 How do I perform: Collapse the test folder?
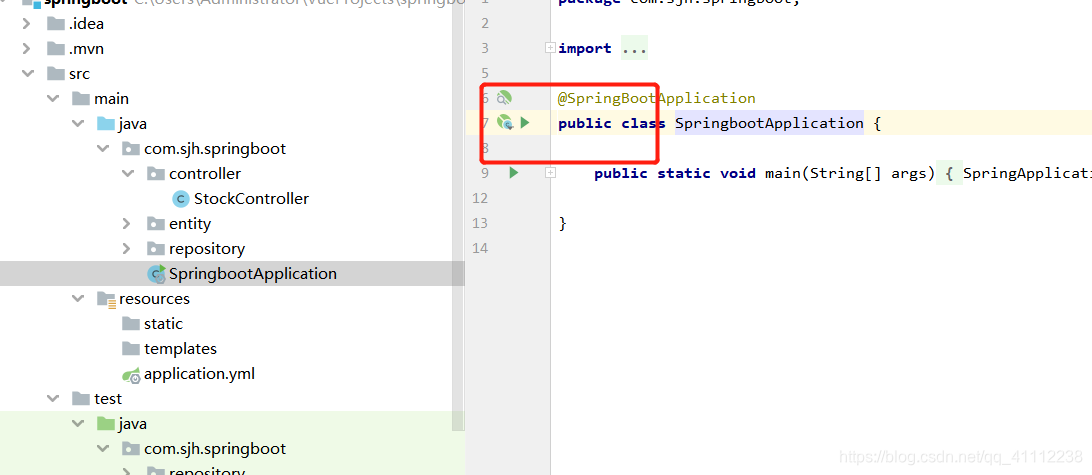52,398
